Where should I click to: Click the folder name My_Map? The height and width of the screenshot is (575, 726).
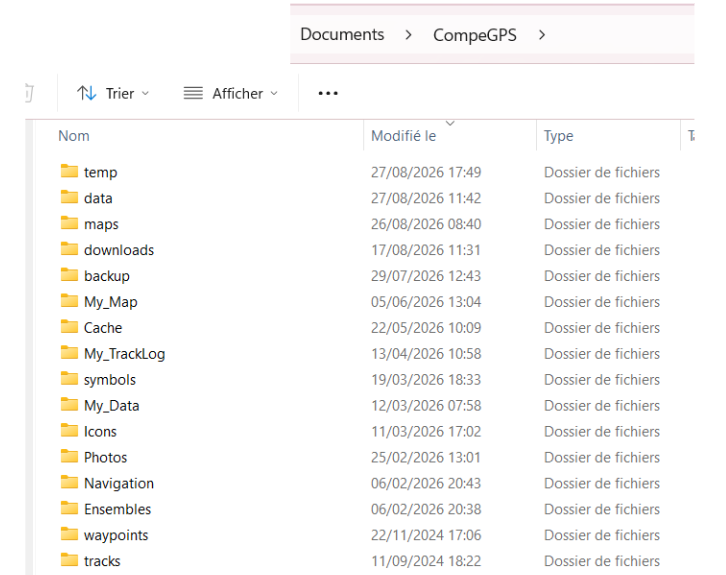coord(111,302)
